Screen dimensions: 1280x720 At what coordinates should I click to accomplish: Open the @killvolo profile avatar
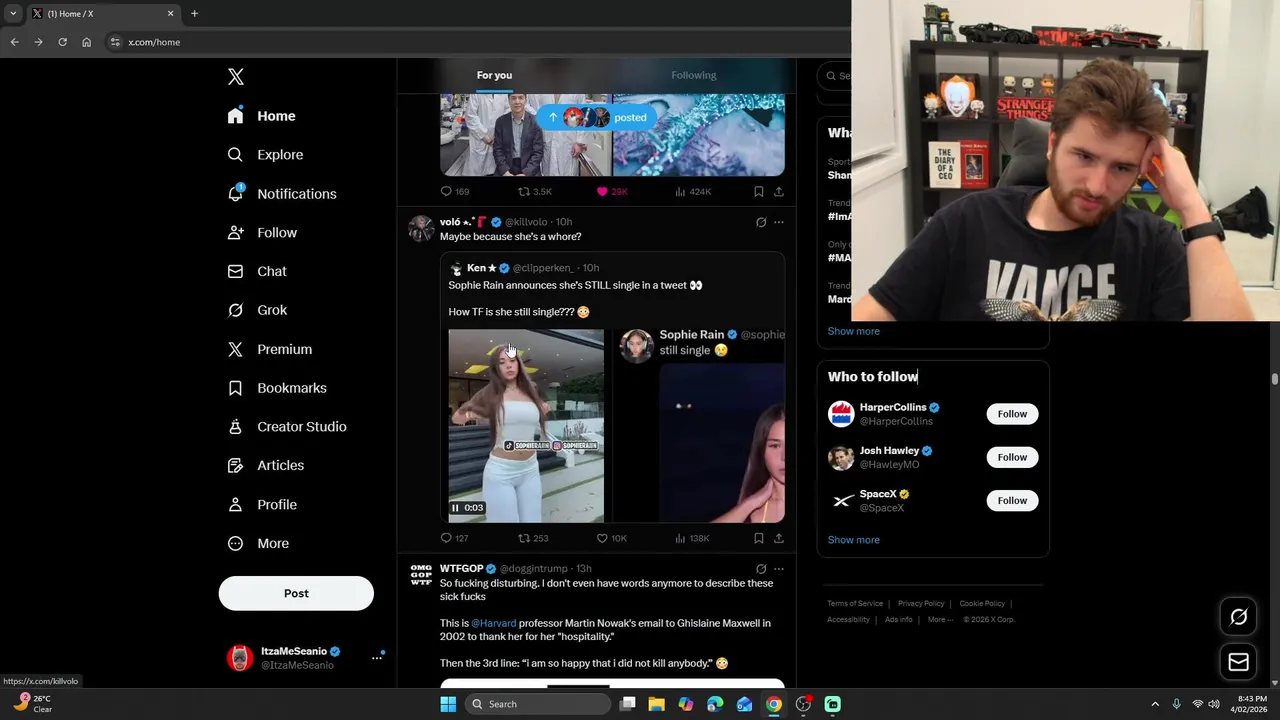421,228
